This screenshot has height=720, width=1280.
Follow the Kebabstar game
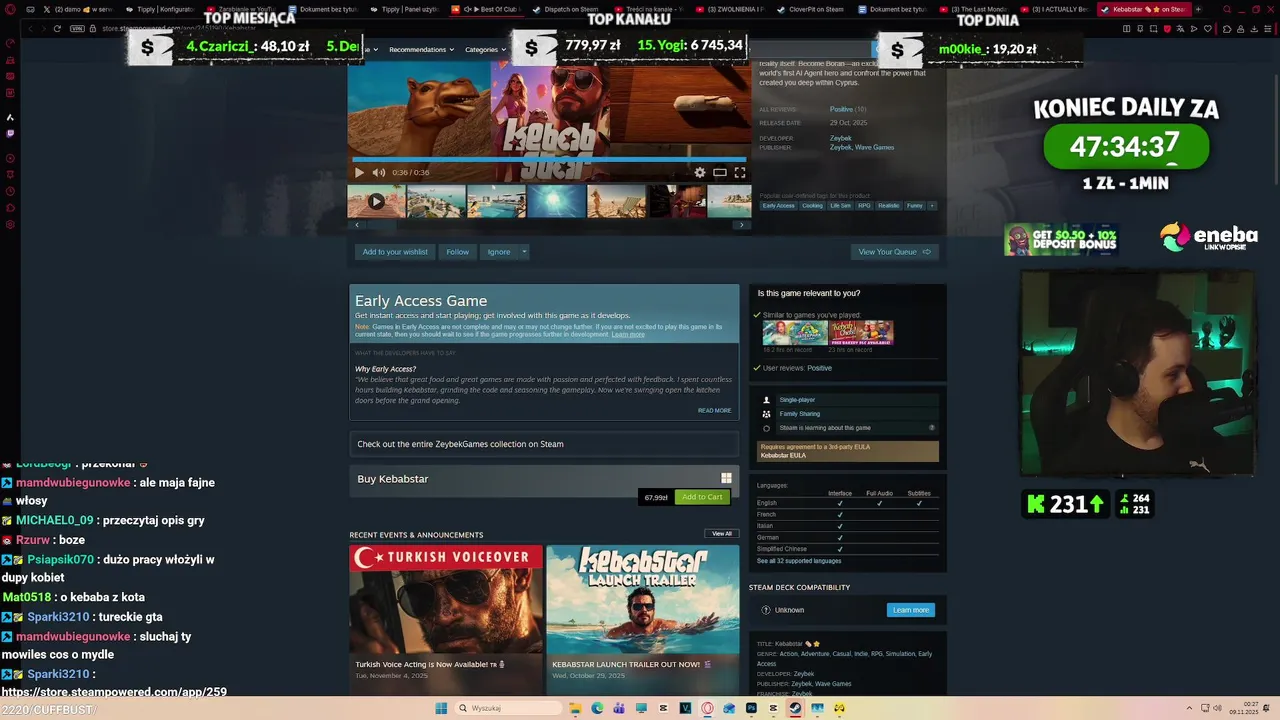coord(457,252)
